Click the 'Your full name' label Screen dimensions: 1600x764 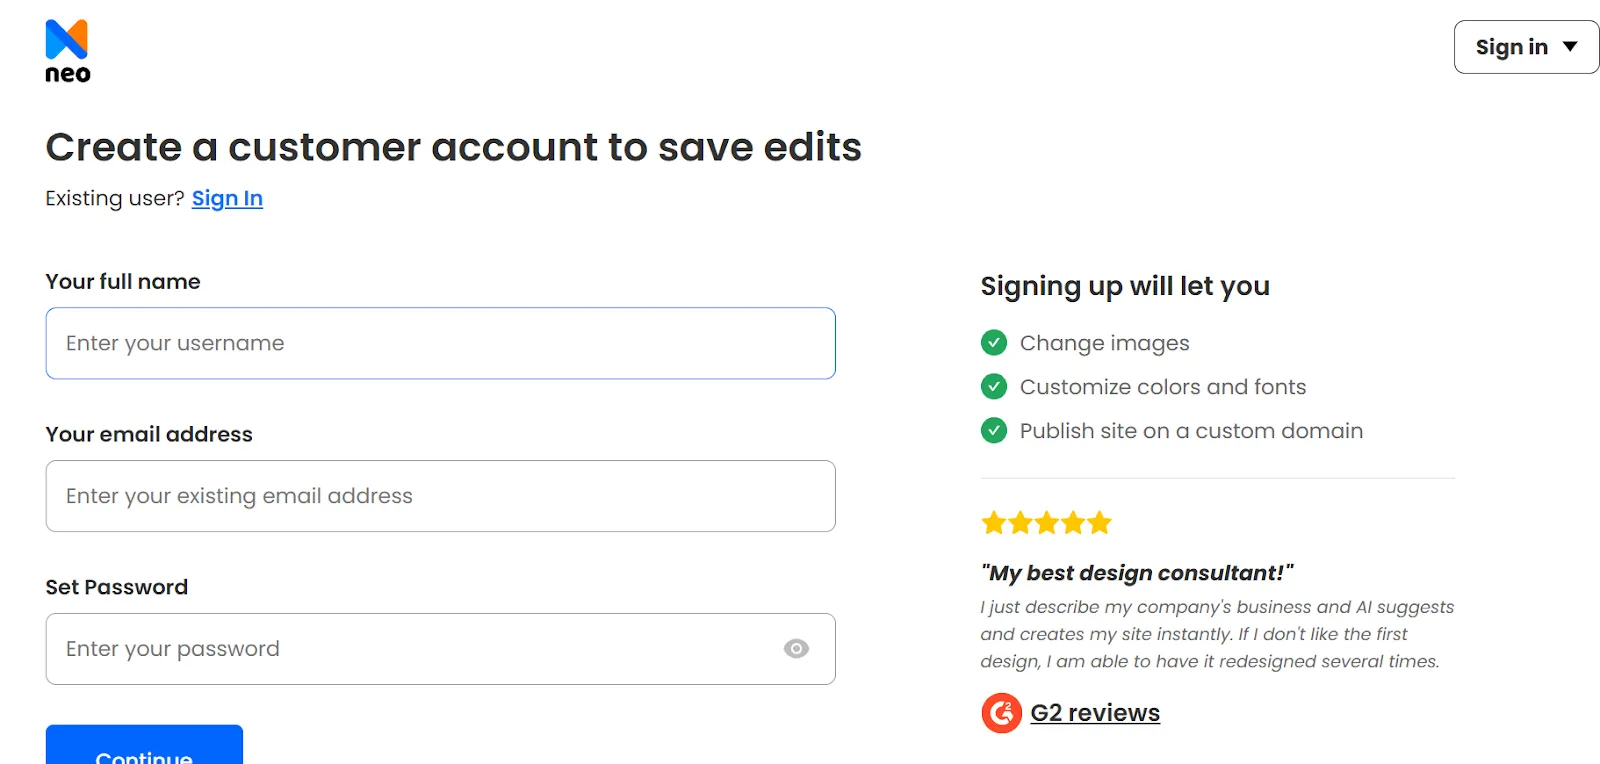(123, 281)
